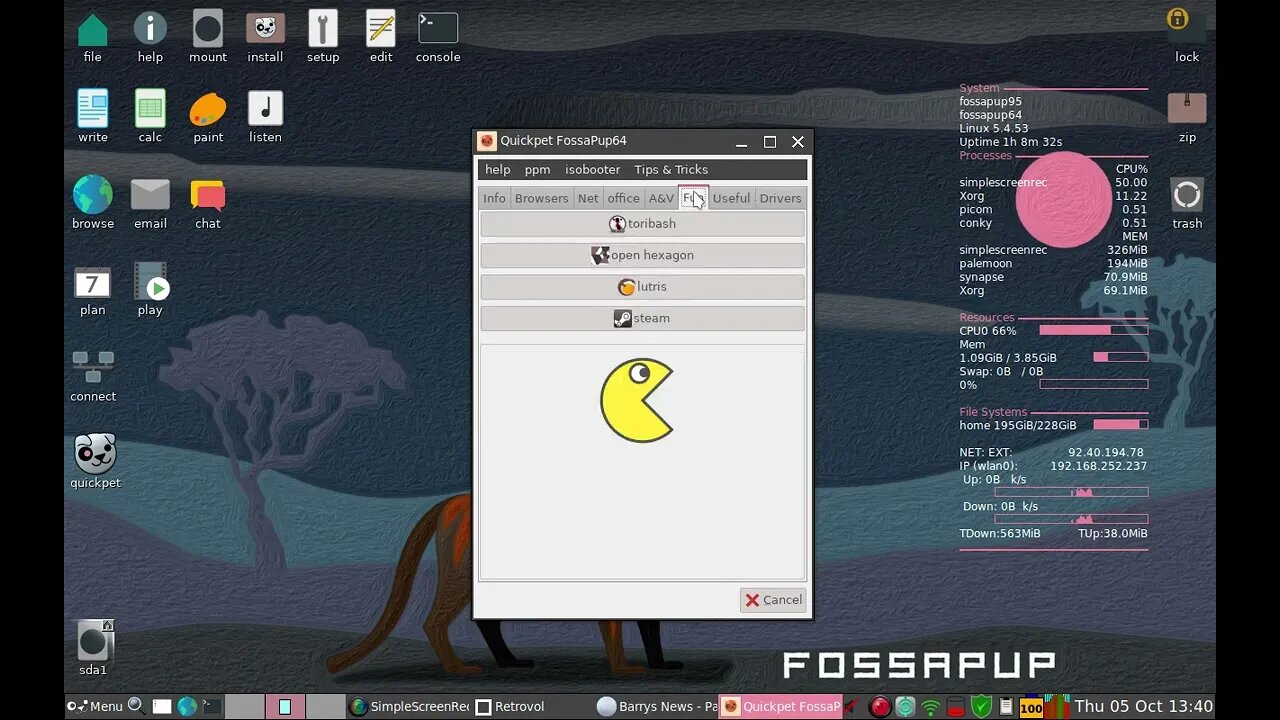This screenshot has height=720, width=1280.
Task: Click the taskbar clock Thu 05 Oct
Action: [x=1143, y=706]
